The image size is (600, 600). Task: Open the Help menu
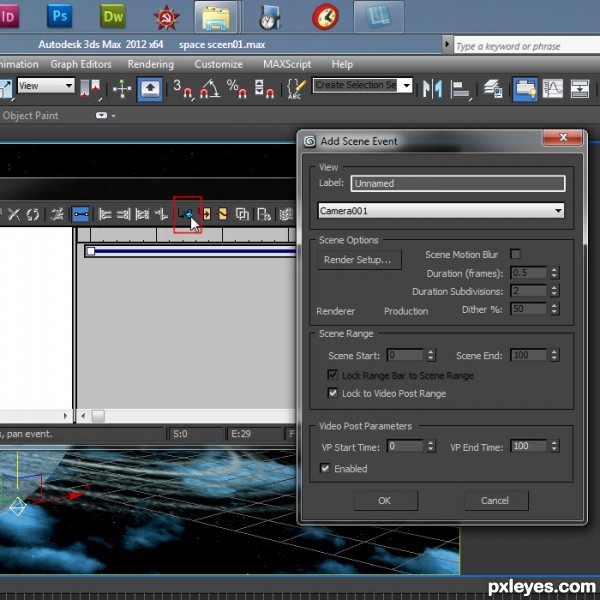(x=342, y=64)
